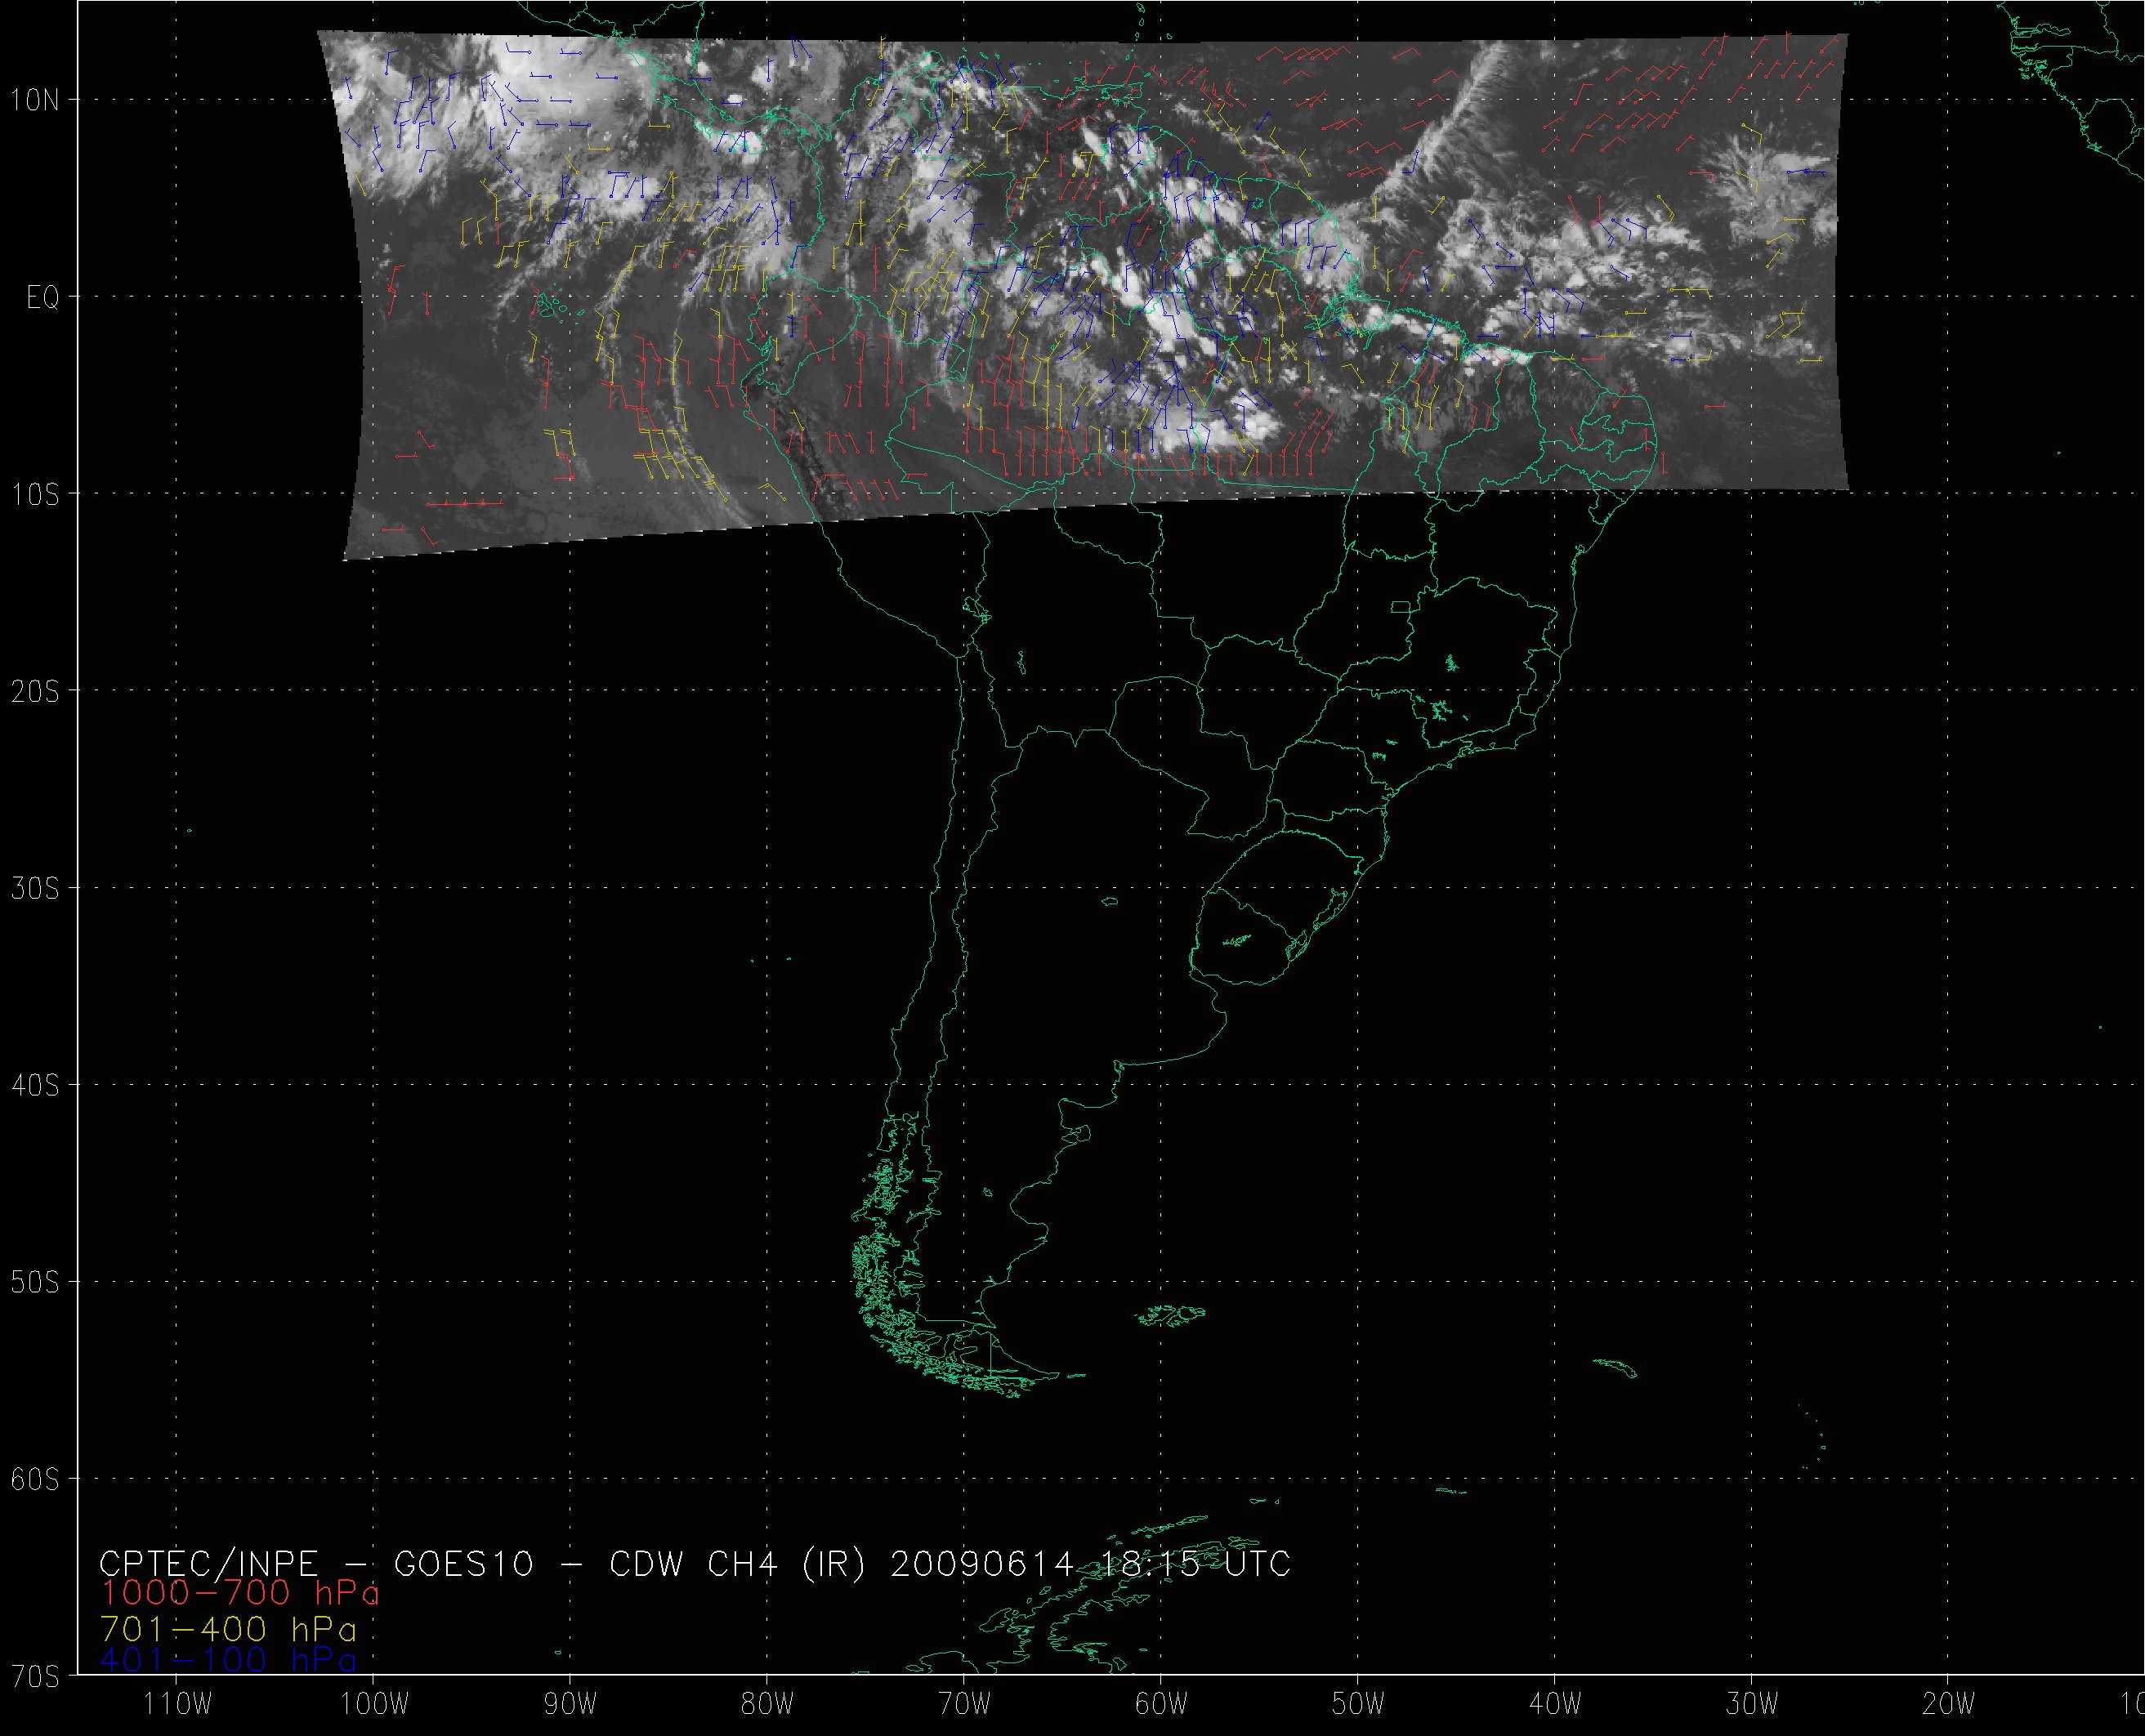
Task: Click the 10N latitude axis label
Action: pos(36,100)
